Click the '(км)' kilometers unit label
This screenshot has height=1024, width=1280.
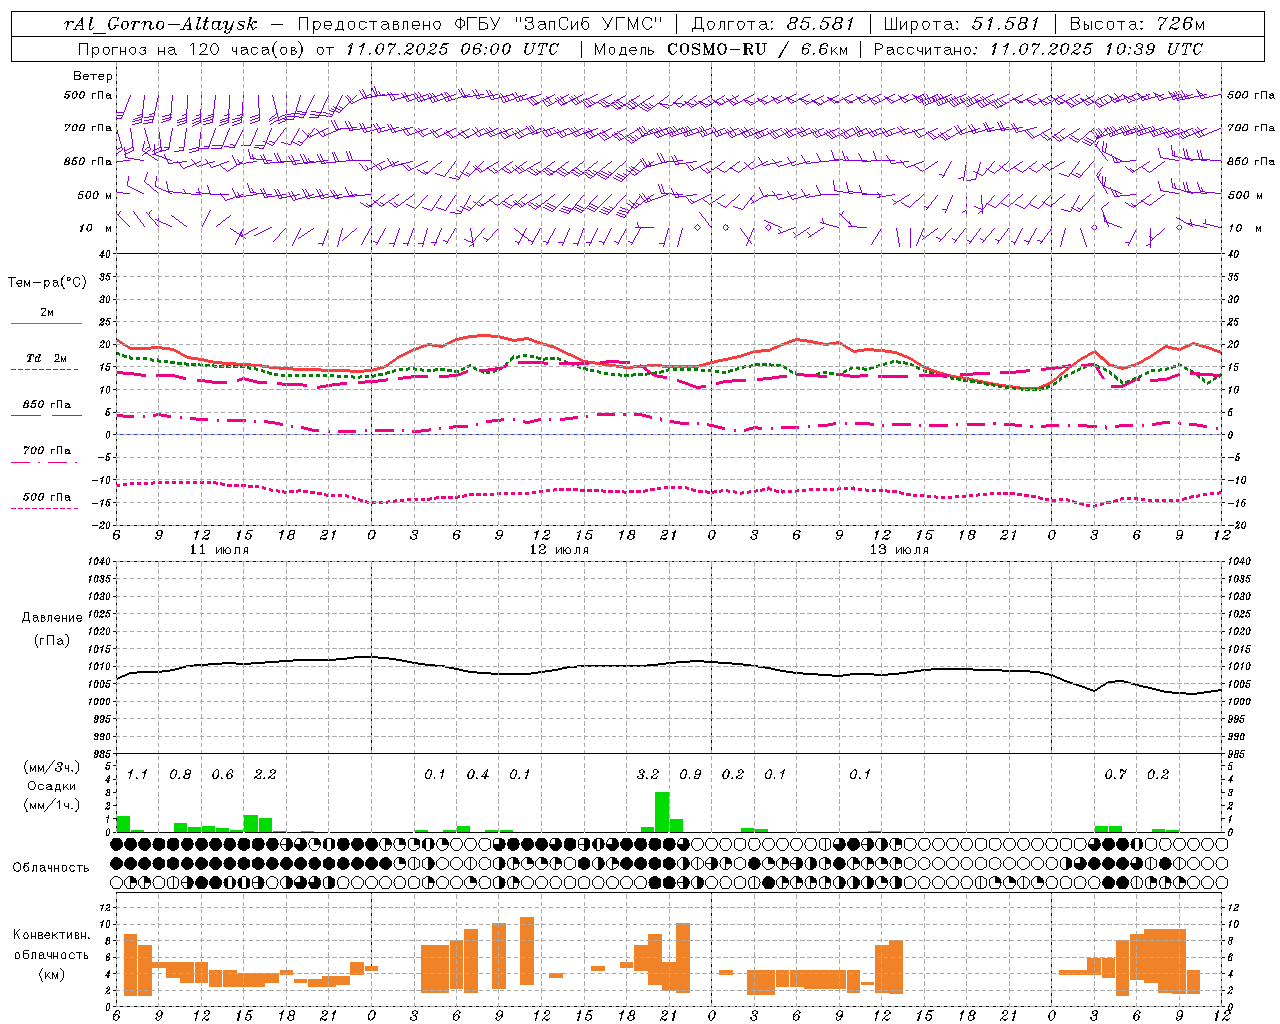[x=52, y=974]
